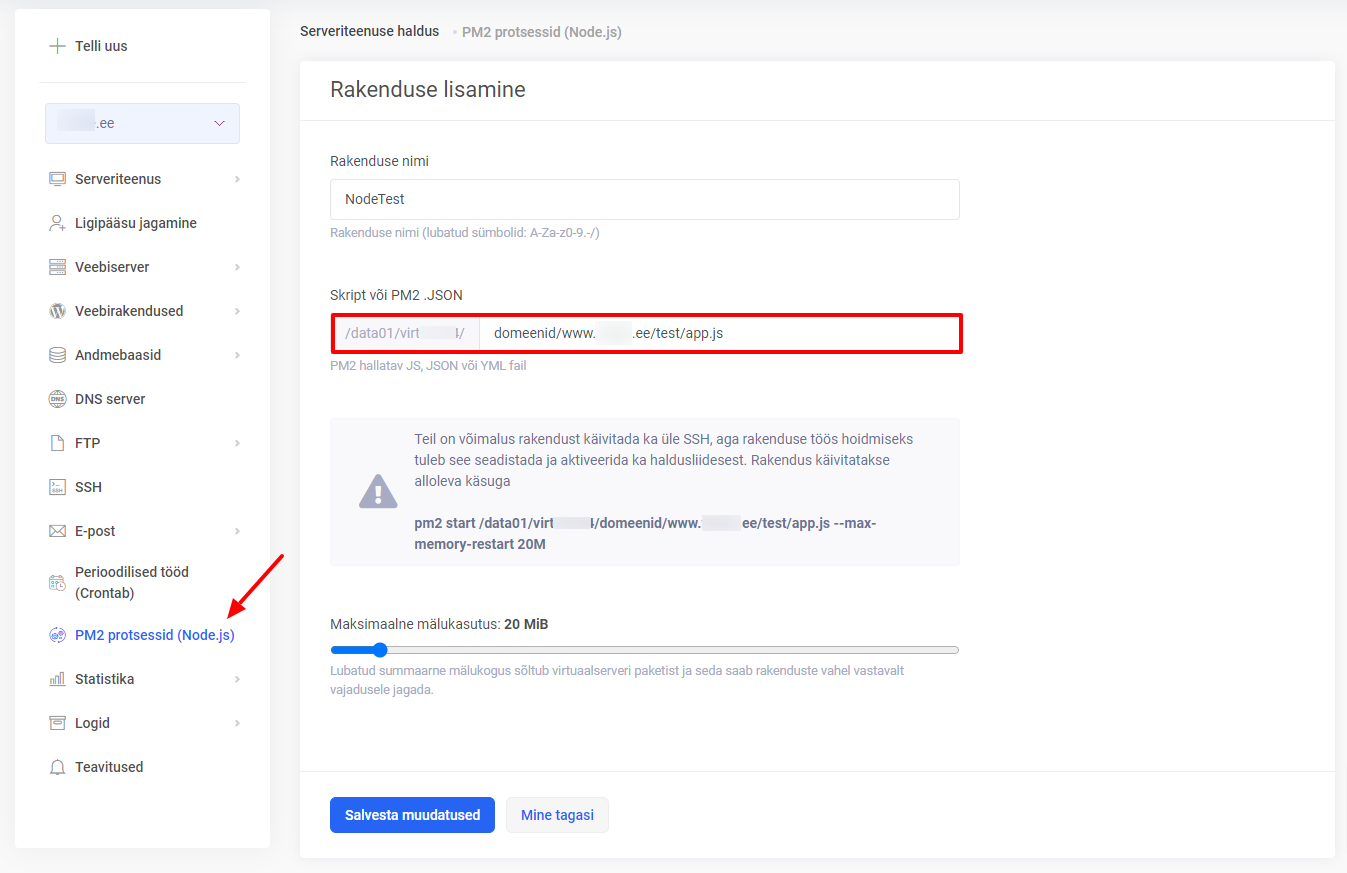1347x873 pixels.
Task: Click the Teavitused bell icon
Action: pyautogui.click(x=57, y=767)
